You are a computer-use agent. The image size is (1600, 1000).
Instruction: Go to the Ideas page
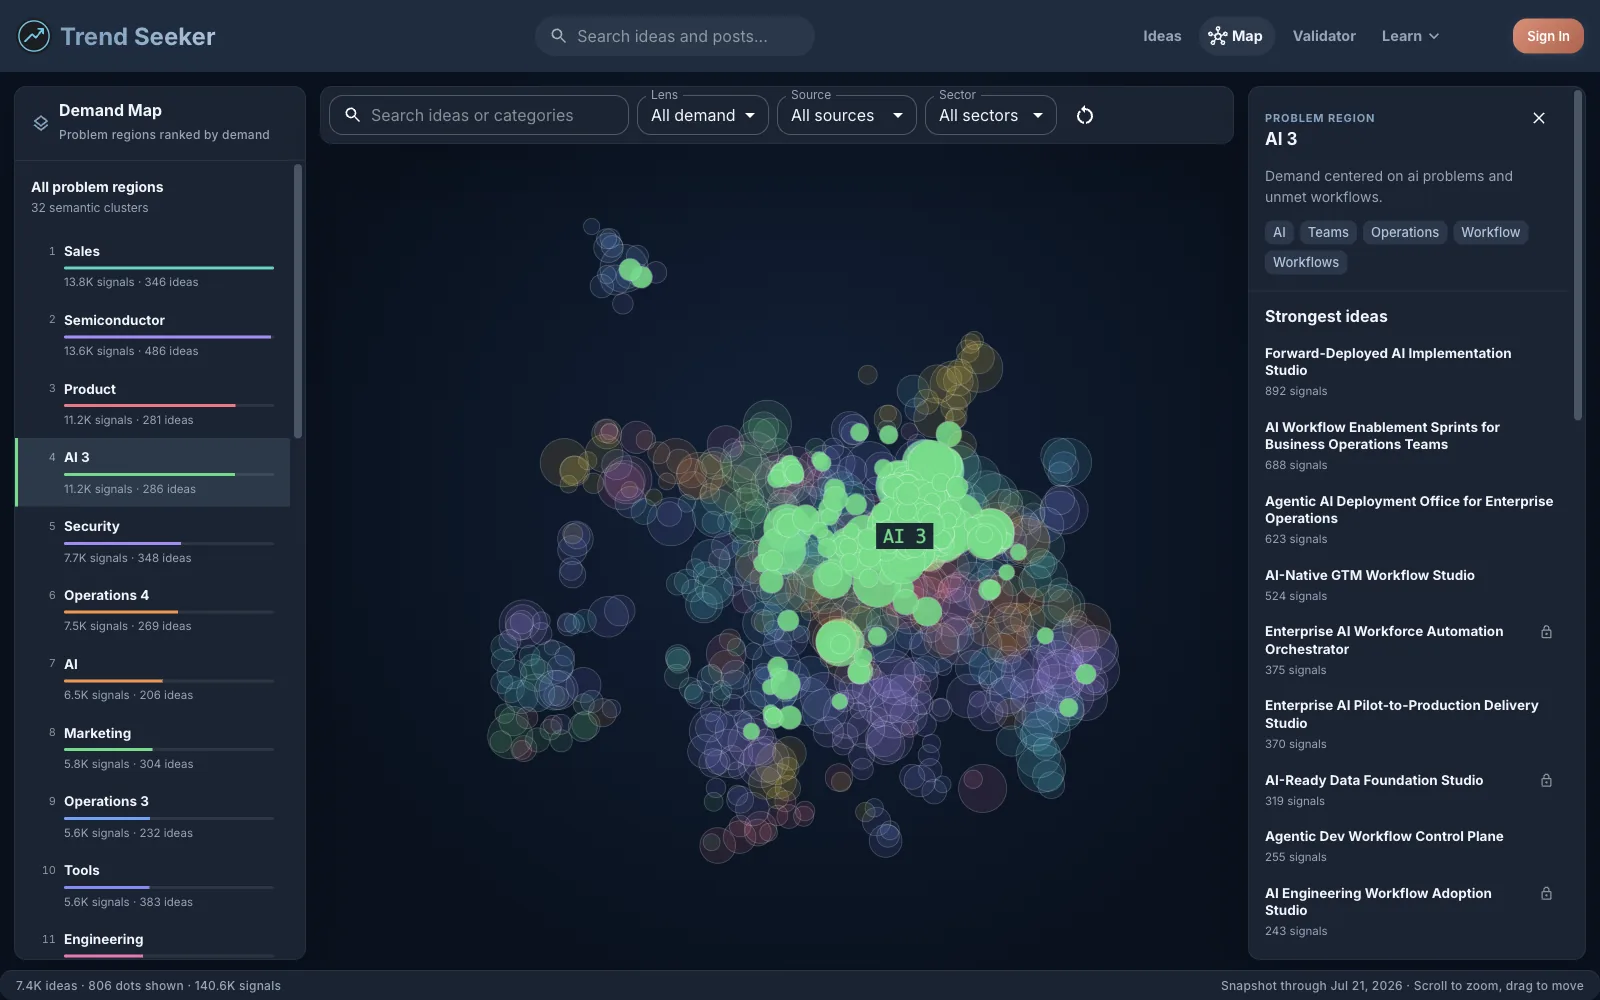tap(1162, 36)
